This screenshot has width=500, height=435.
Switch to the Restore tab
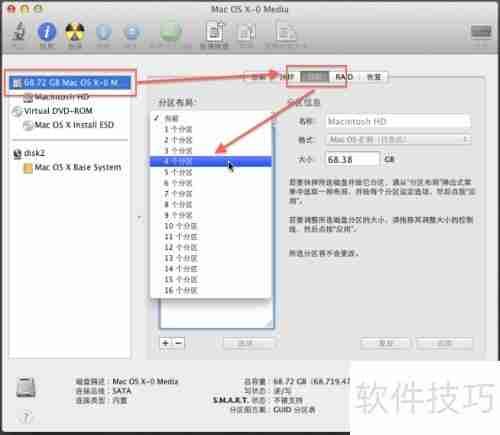tap(373, 77)
